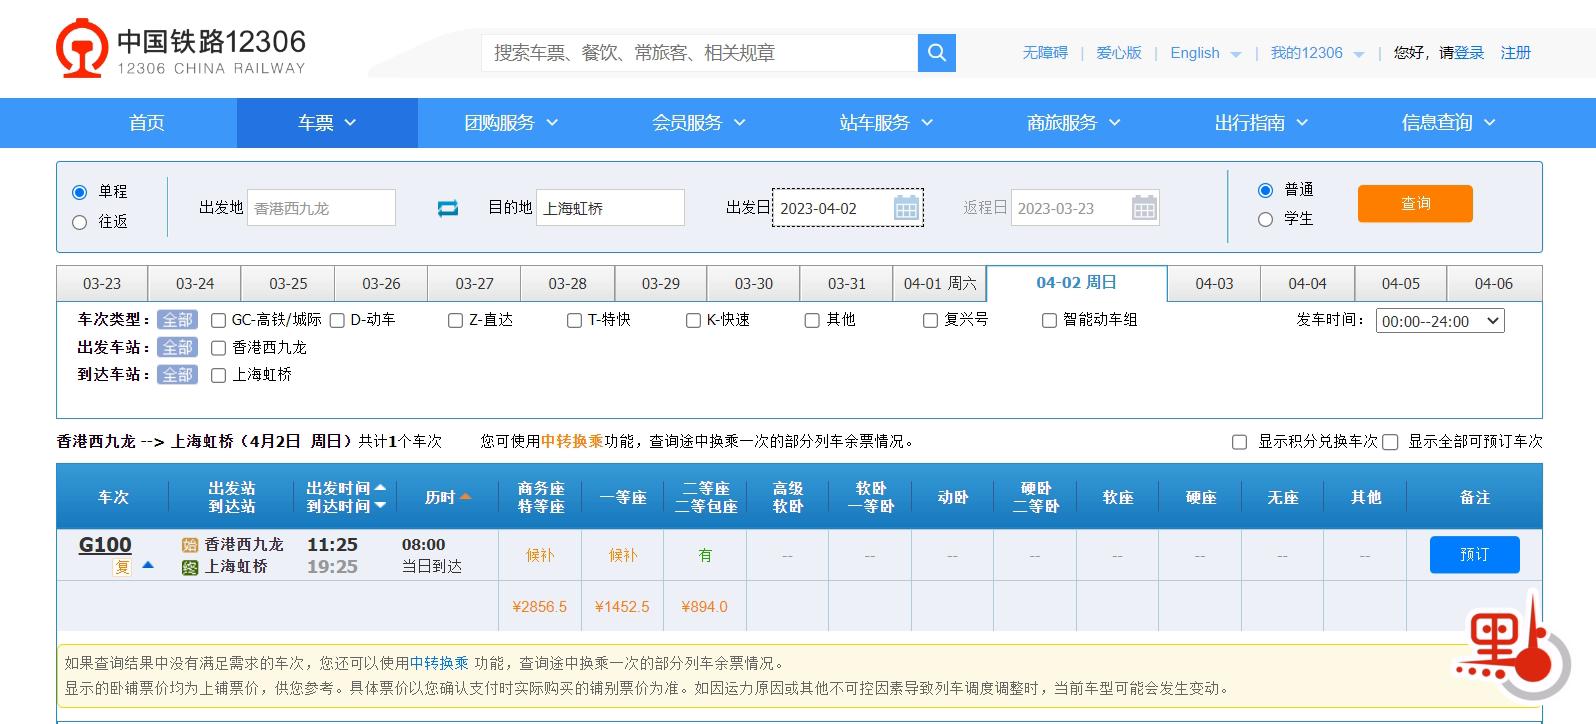Click the 始 origin station marker icon
Image resolution: width=1596 pixels, height=724 pixels.
tap(190, 545)
